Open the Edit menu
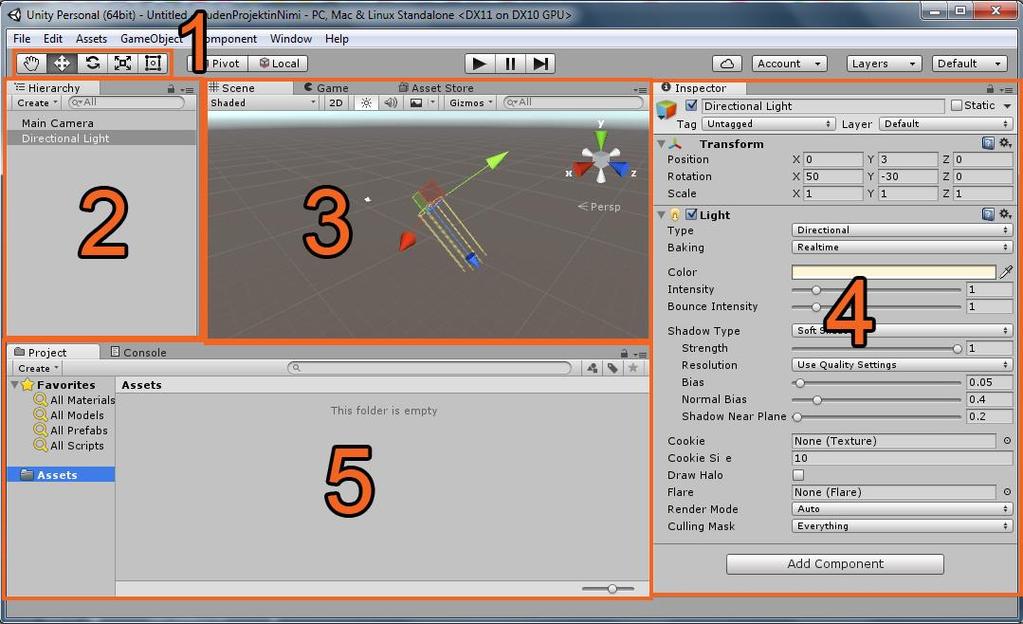The height and width of the screenshot is (624, 1023). point(53,39)
